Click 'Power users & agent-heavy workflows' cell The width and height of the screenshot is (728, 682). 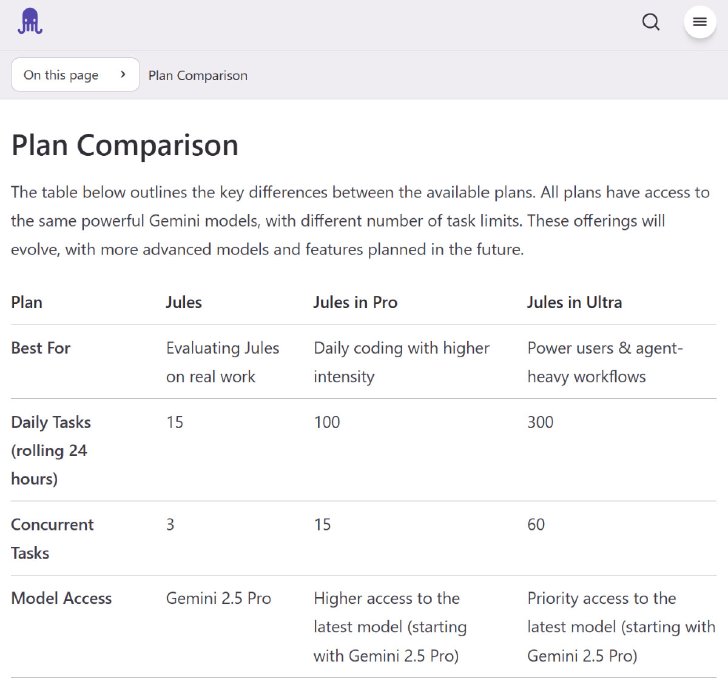[x=605, y=362]
